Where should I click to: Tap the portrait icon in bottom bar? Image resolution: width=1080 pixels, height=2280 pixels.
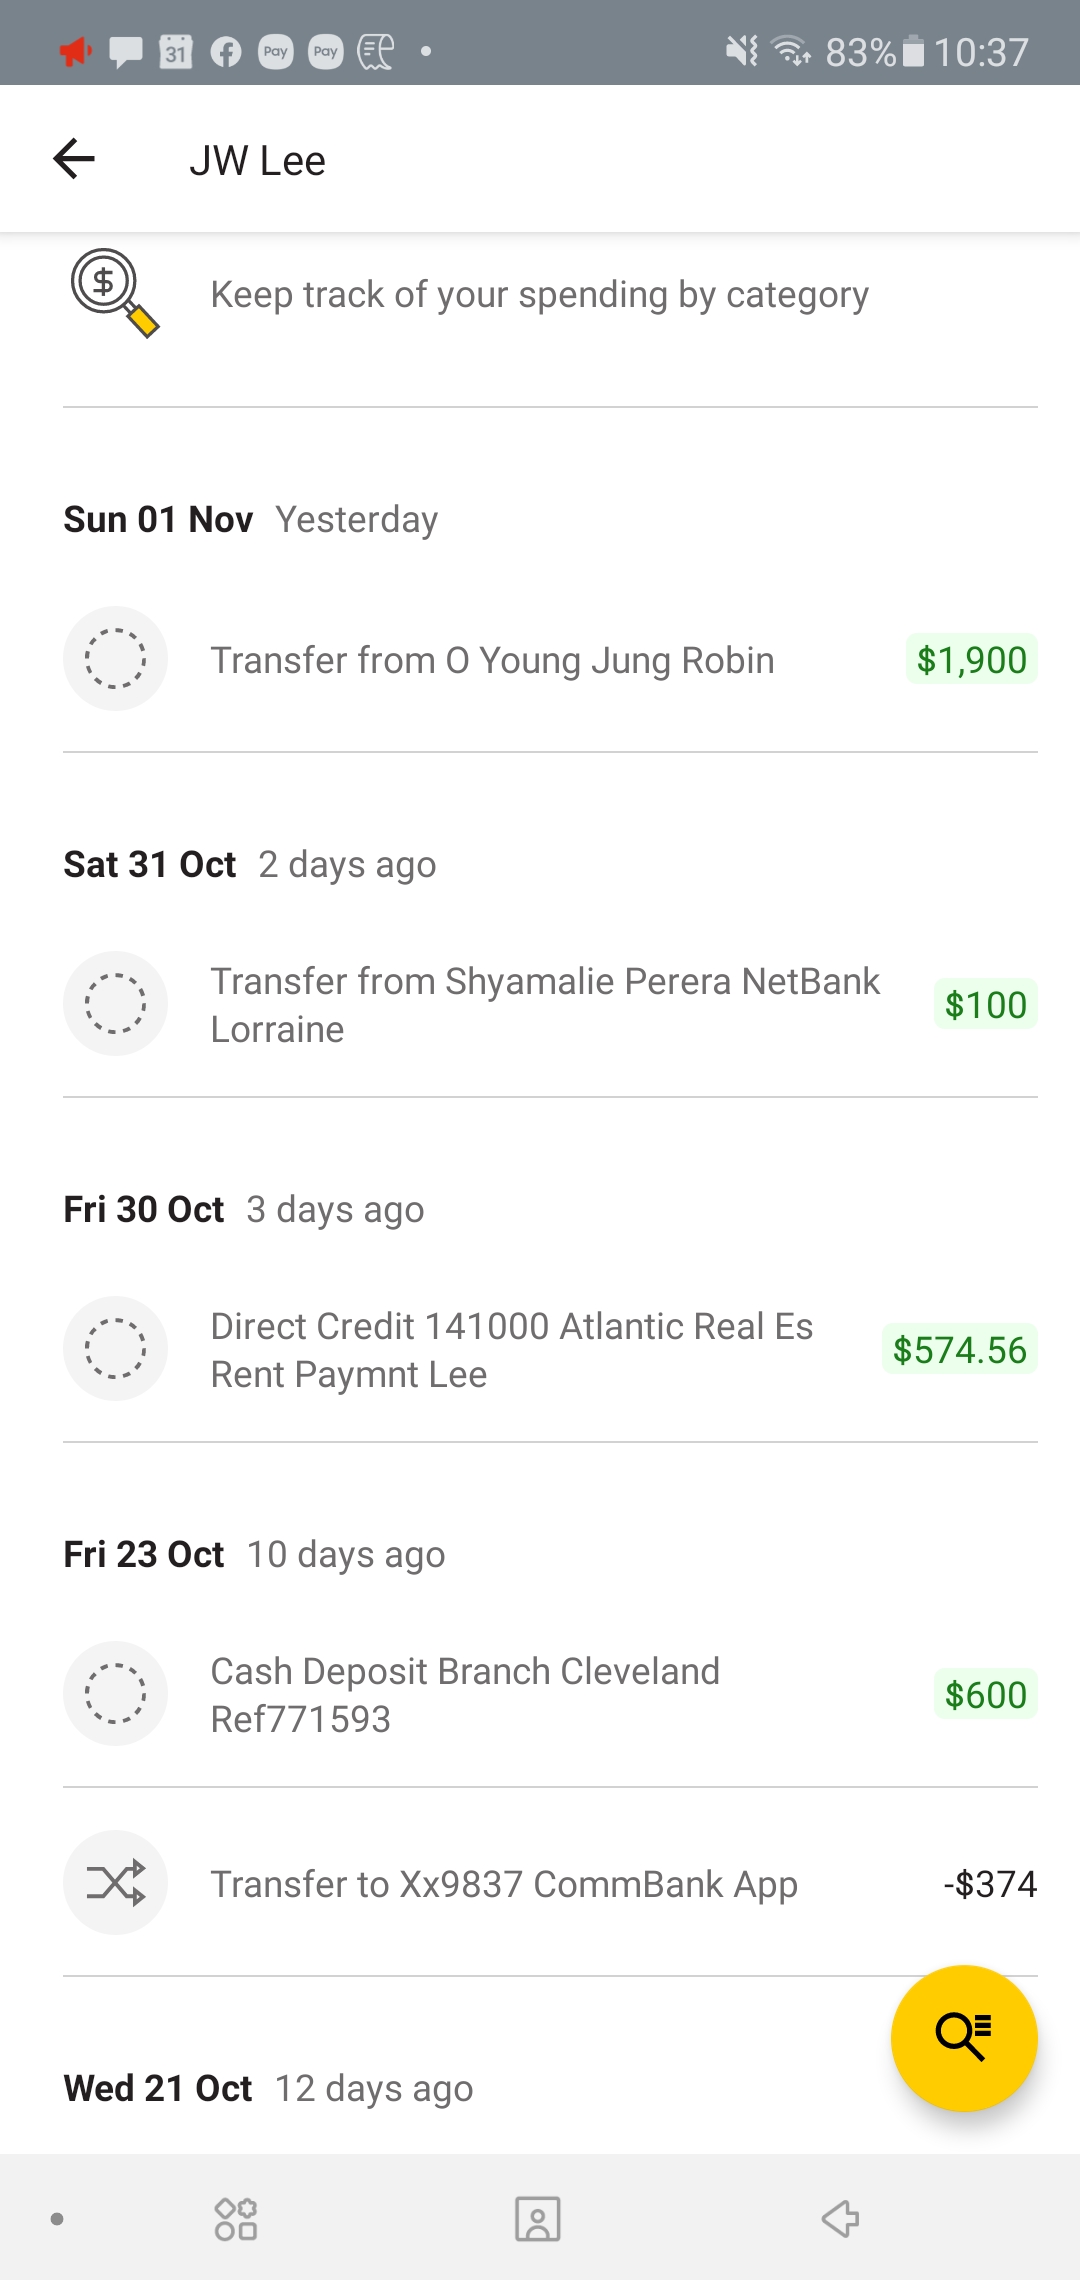click(538, 2219)
